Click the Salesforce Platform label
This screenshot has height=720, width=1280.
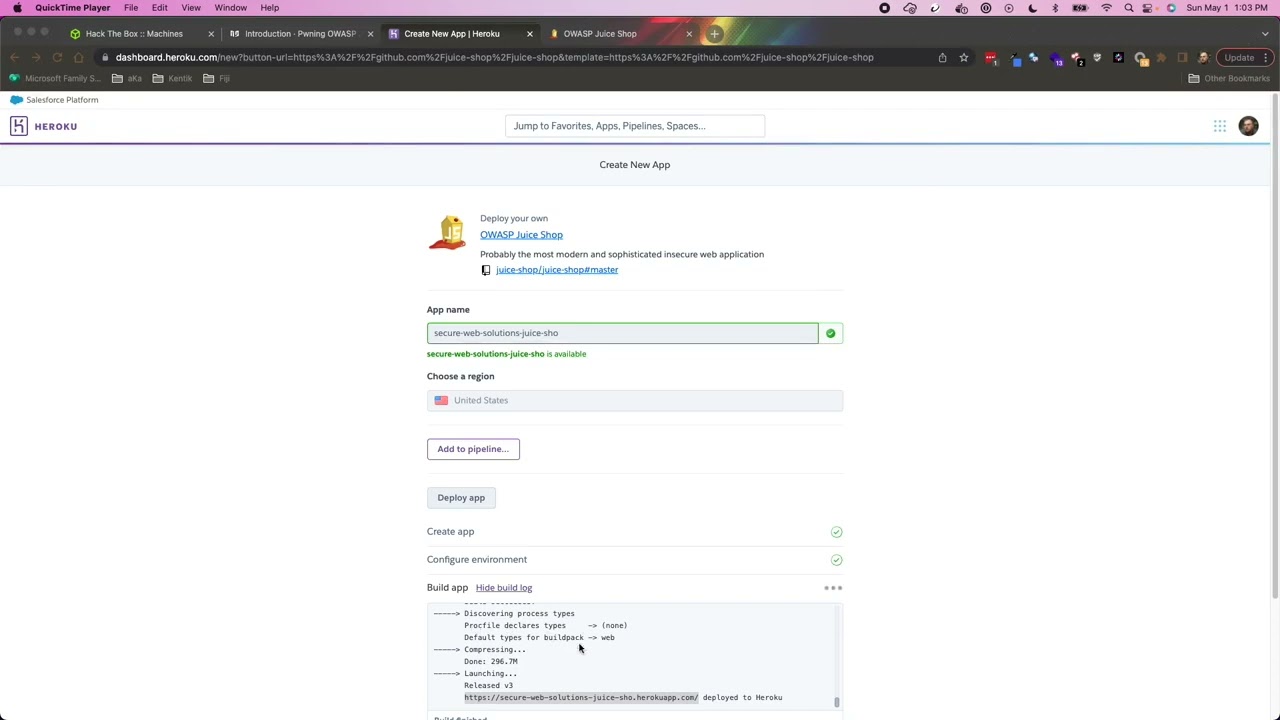coord(62,100)
